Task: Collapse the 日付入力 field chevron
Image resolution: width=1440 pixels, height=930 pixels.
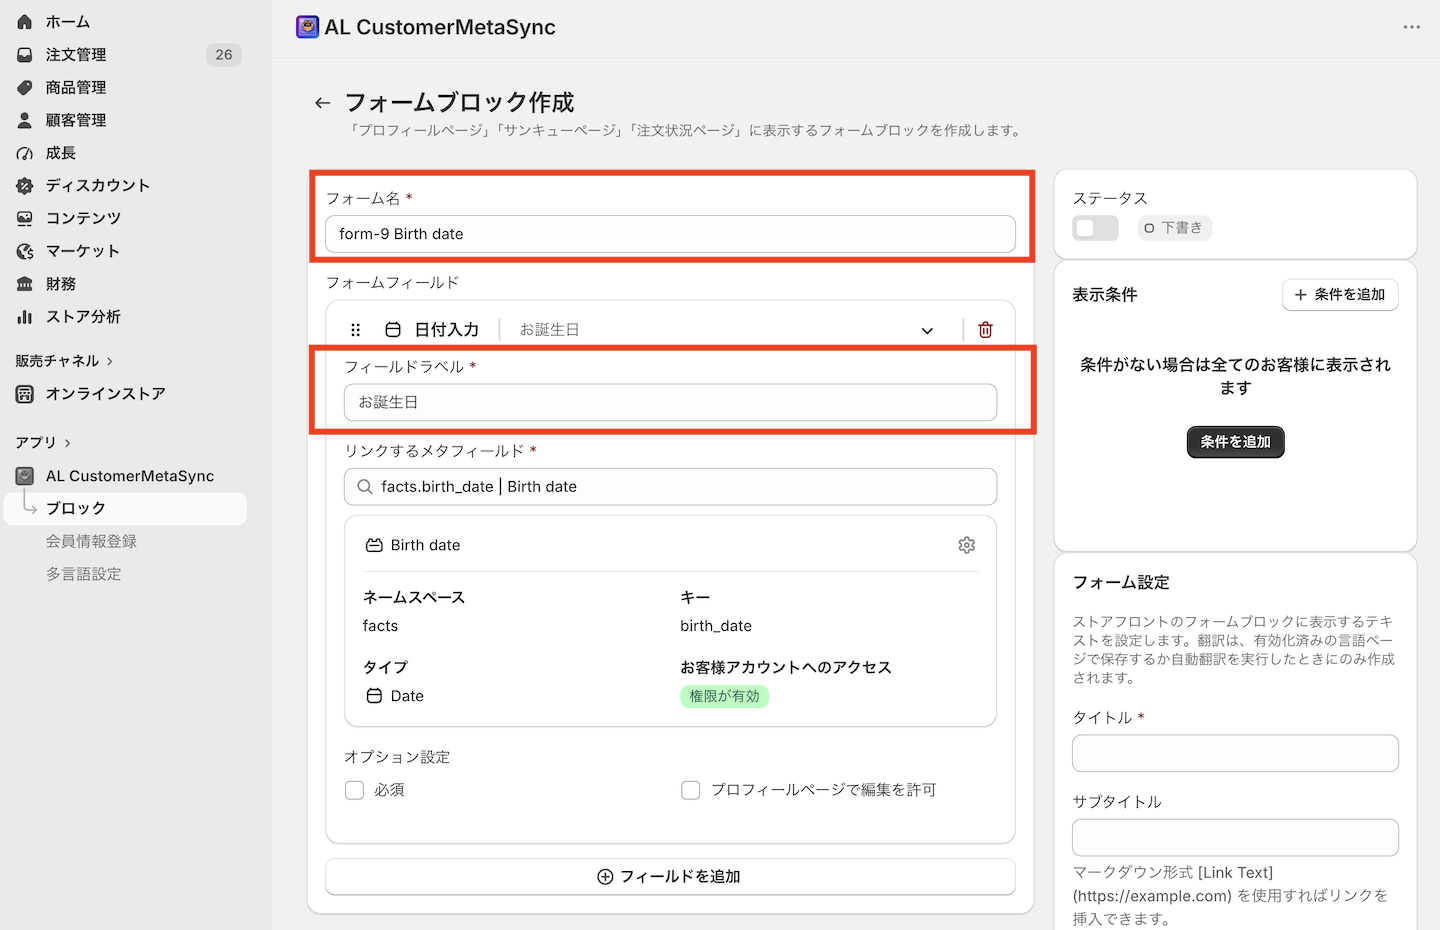Action: click(927, 330)
